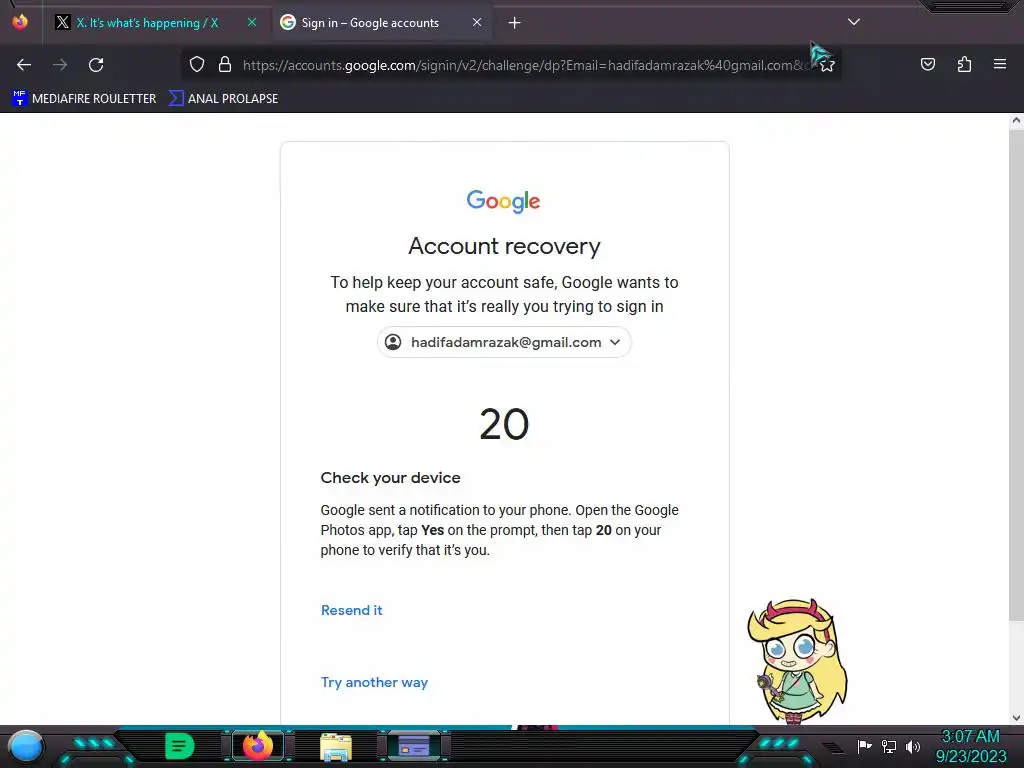Click the address bar URL
1024x768 pixels.
click(x=522, y=65)
